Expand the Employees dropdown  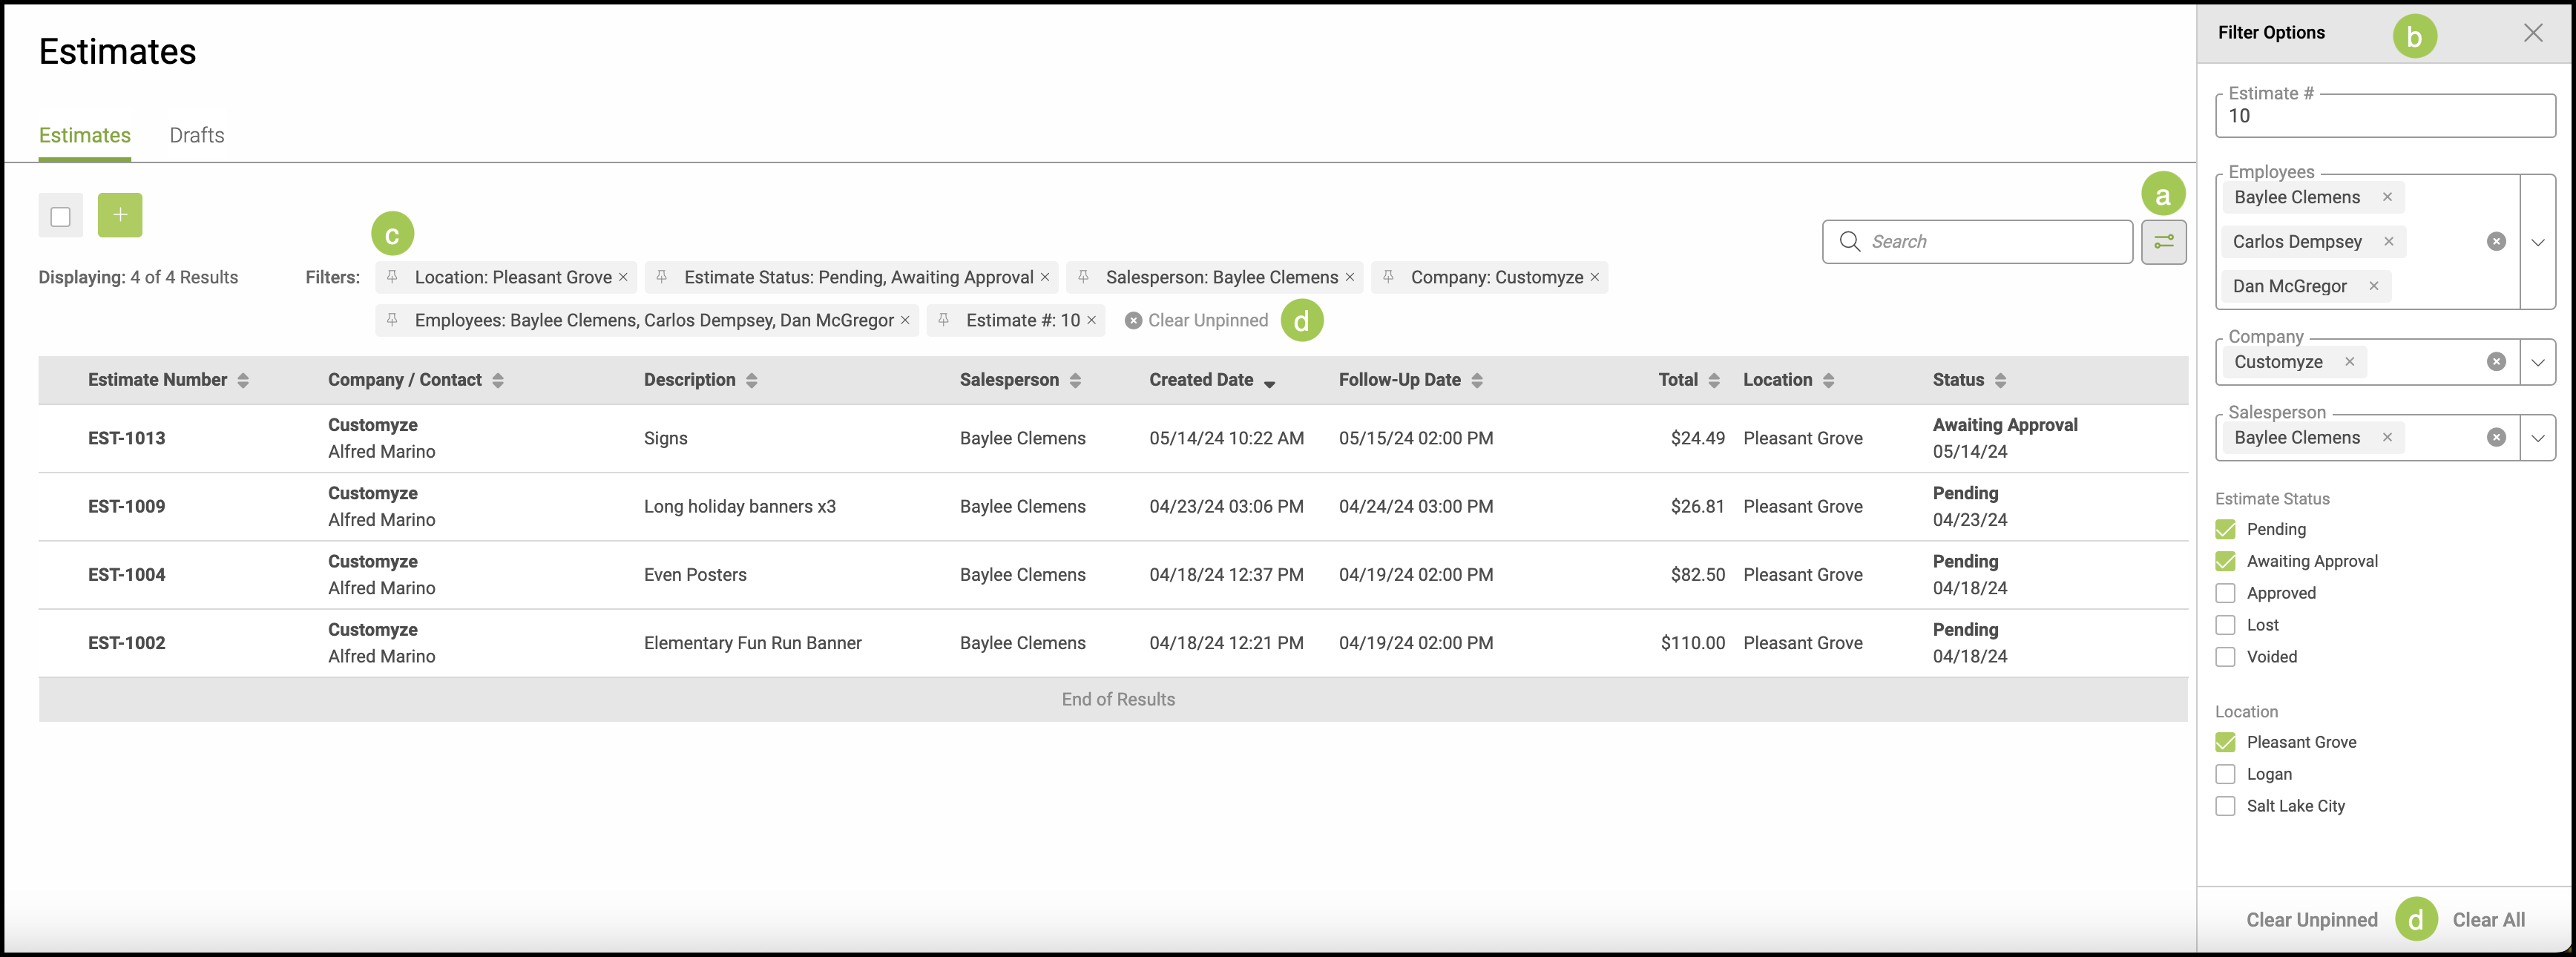coord(2538,242)
